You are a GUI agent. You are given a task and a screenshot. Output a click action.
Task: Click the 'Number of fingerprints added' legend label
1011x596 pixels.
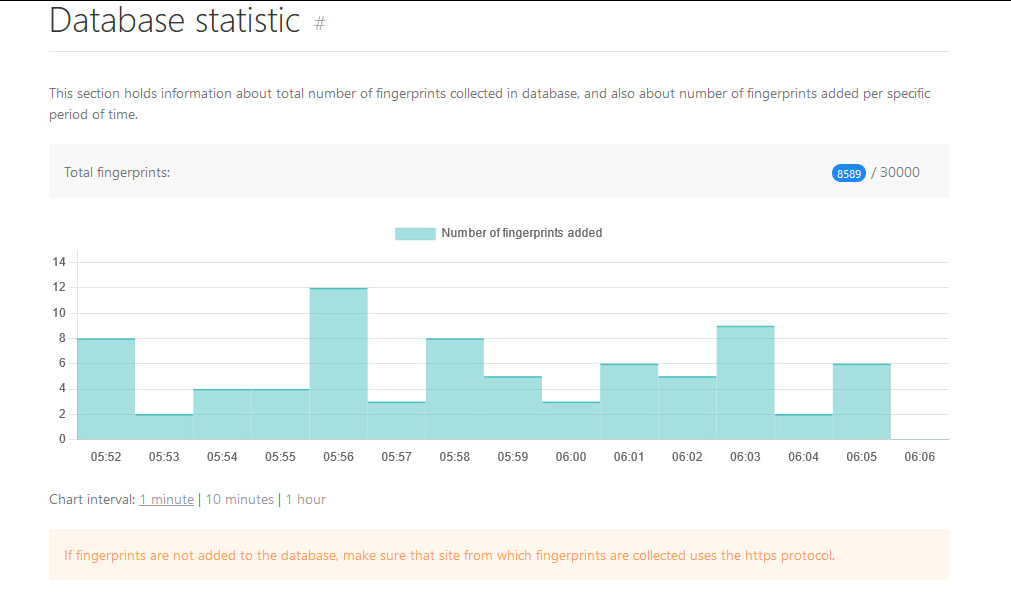pyautogui.click(x=521, y=233)
